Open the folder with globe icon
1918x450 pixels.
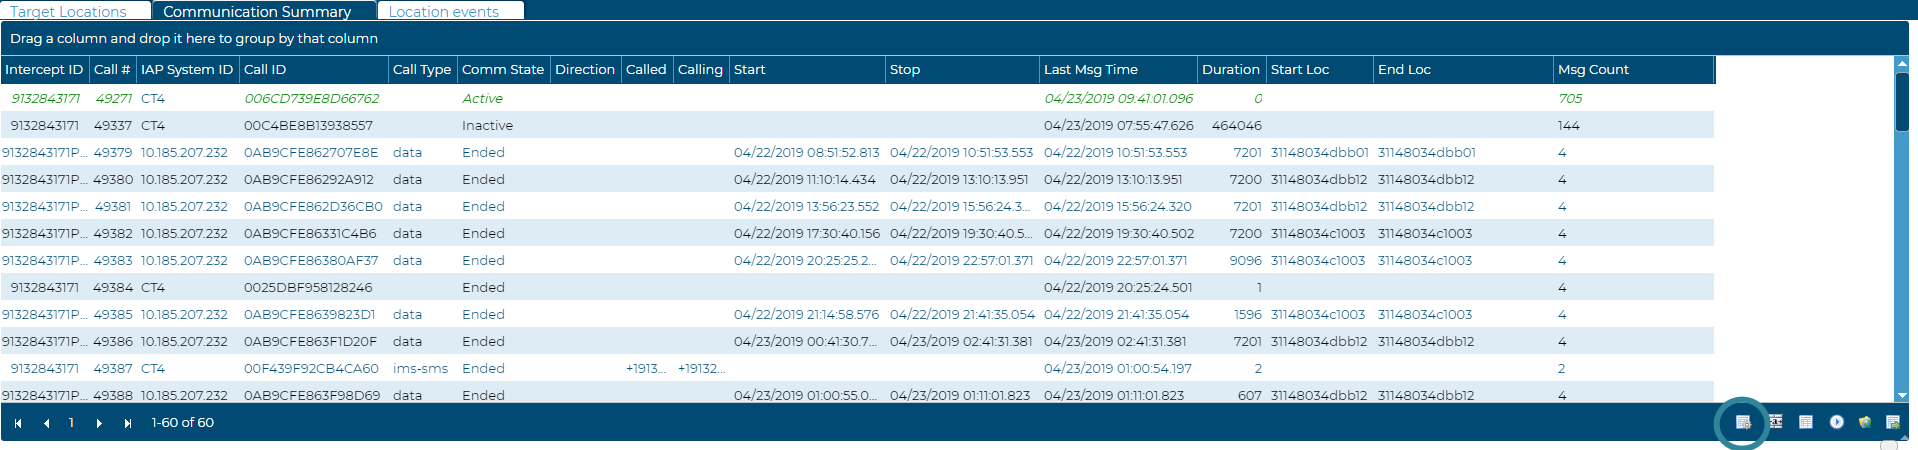[x=1864, y=422]
